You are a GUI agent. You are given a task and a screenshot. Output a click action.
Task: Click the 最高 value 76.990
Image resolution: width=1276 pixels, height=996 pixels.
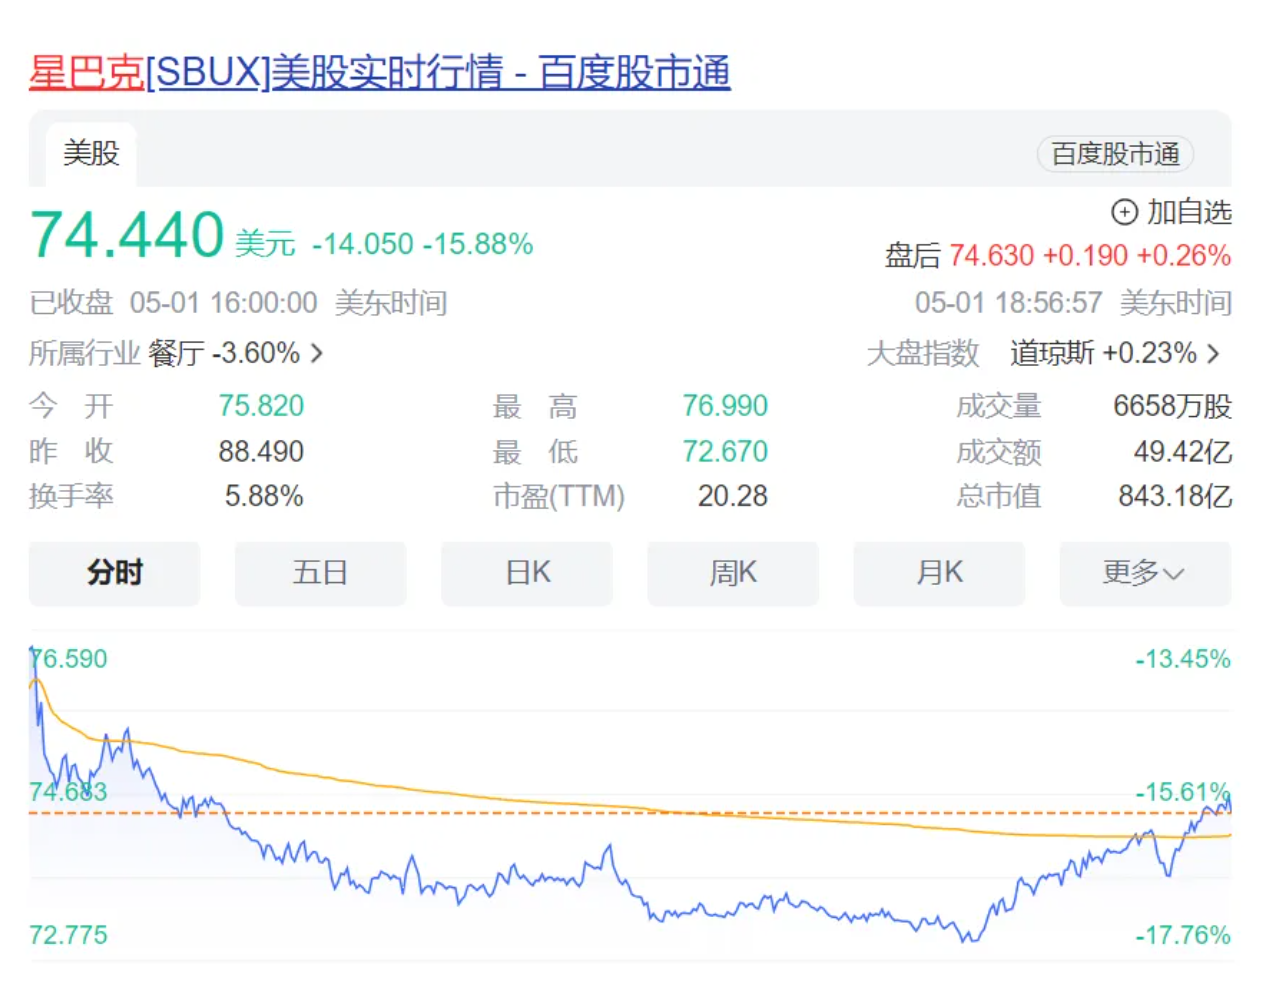[725, 406]
